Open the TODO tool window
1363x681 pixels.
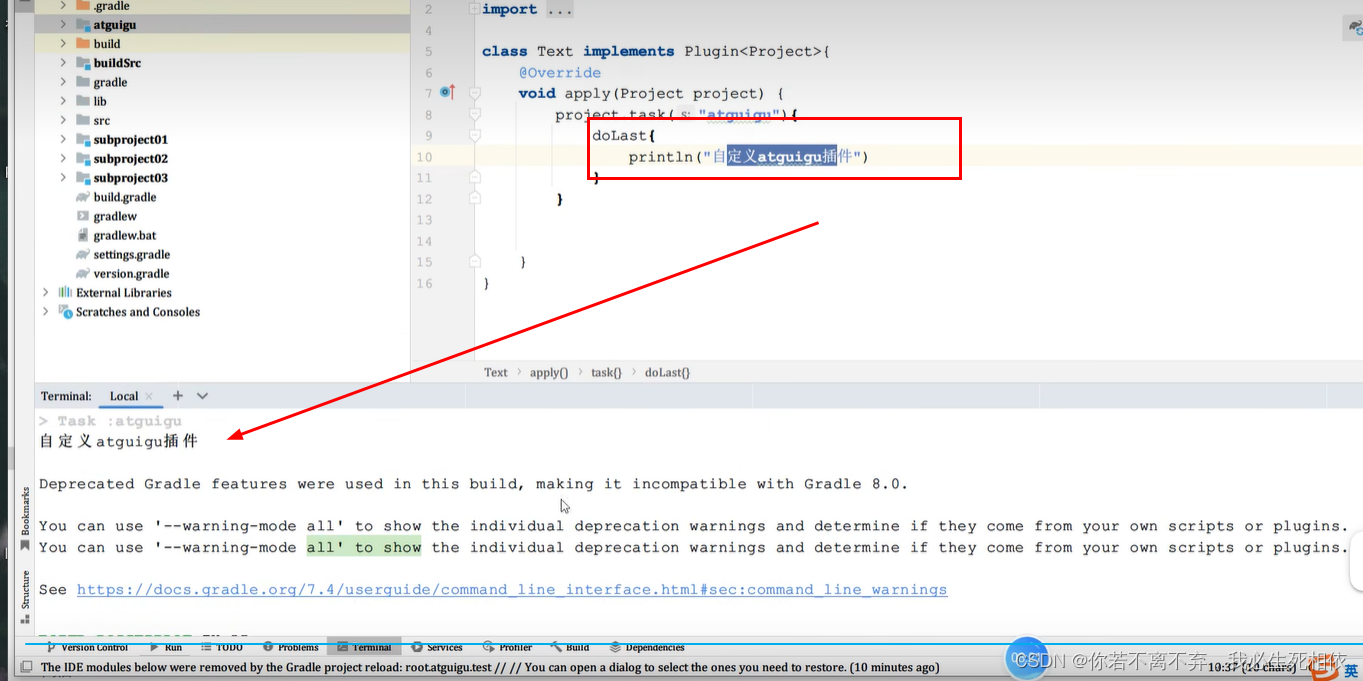point(221,647)
